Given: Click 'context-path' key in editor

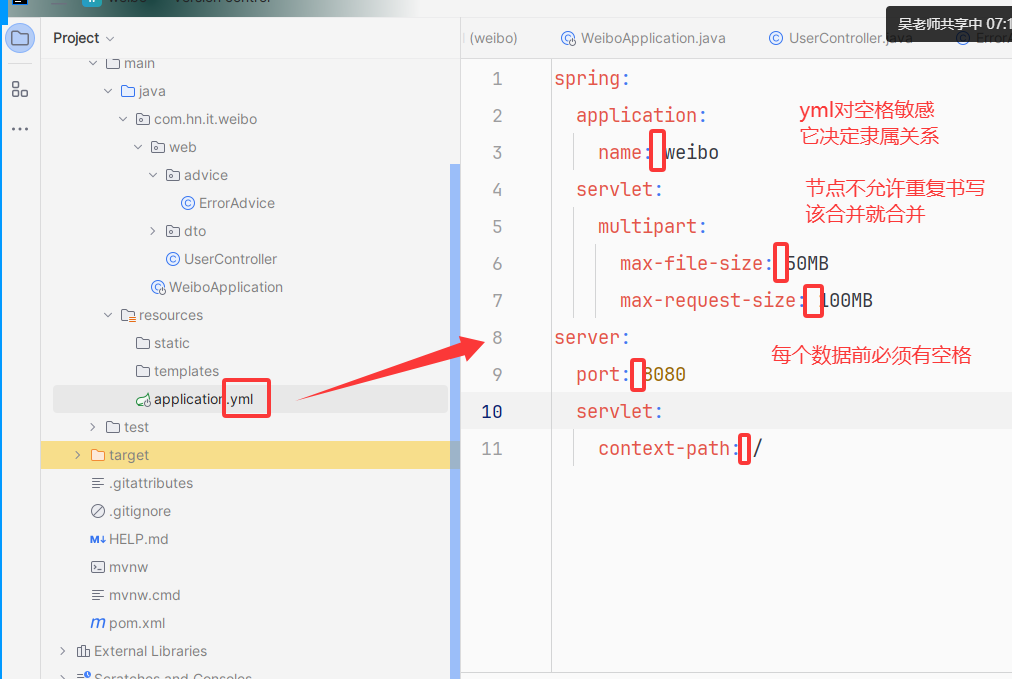Looking at the screenshot, I should click(x=663, y=449).
